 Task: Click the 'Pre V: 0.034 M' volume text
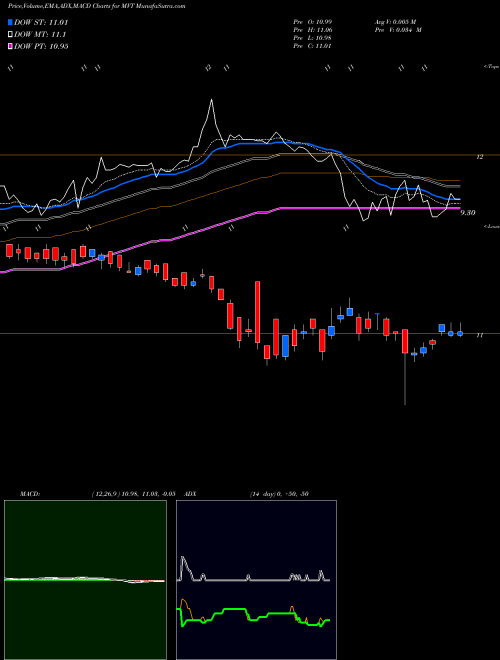[398, 30]
